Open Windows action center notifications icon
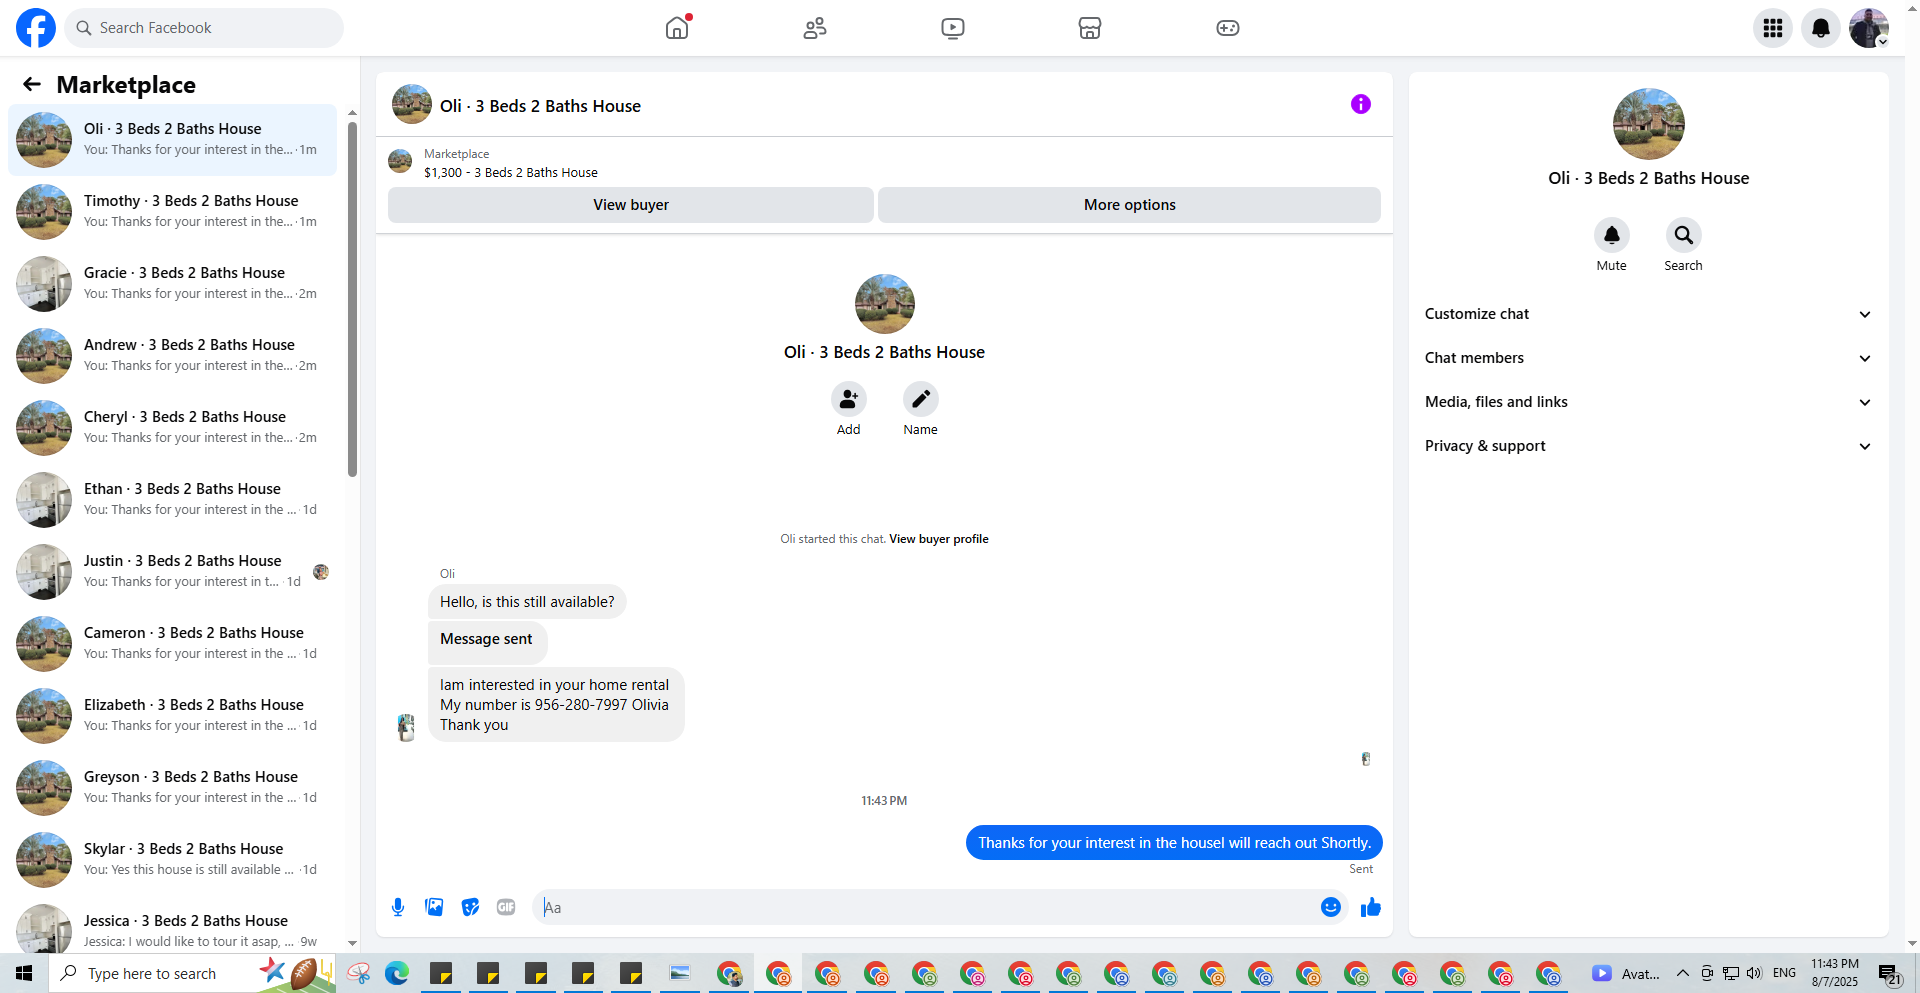 pos(1889,973)
